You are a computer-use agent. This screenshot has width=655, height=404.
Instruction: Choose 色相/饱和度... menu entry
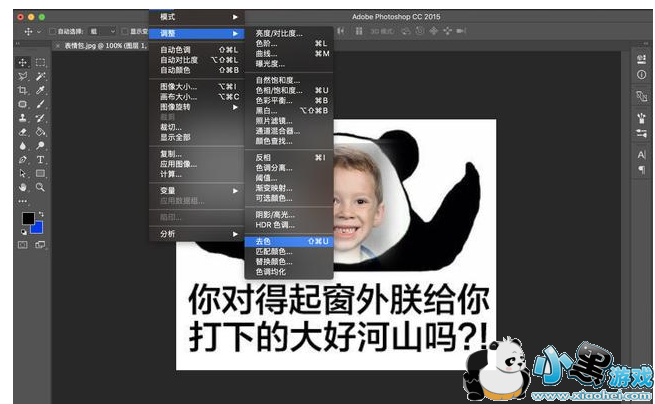(x=289, y=90)
